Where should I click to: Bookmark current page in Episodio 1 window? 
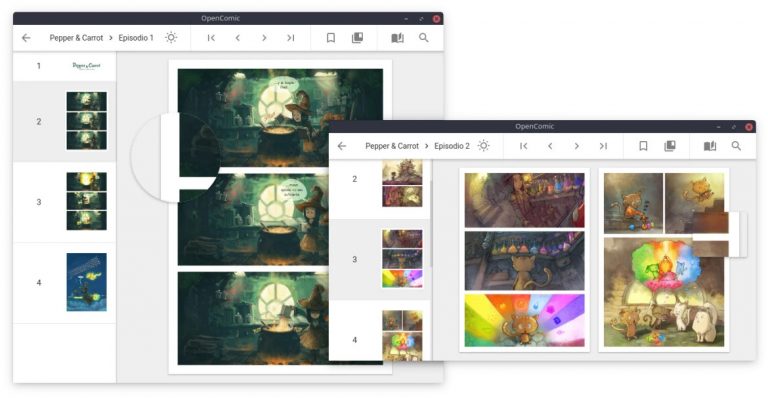331,38
